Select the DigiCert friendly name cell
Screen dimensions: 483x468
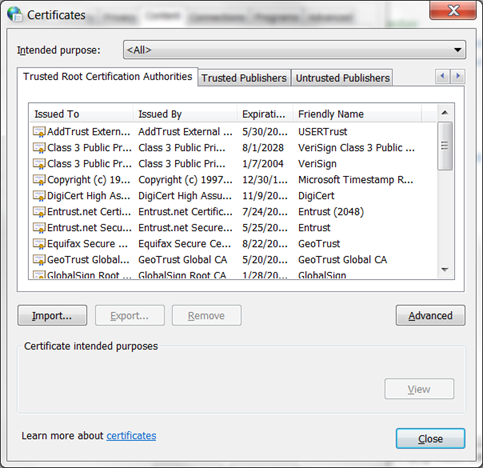point(316,196)
